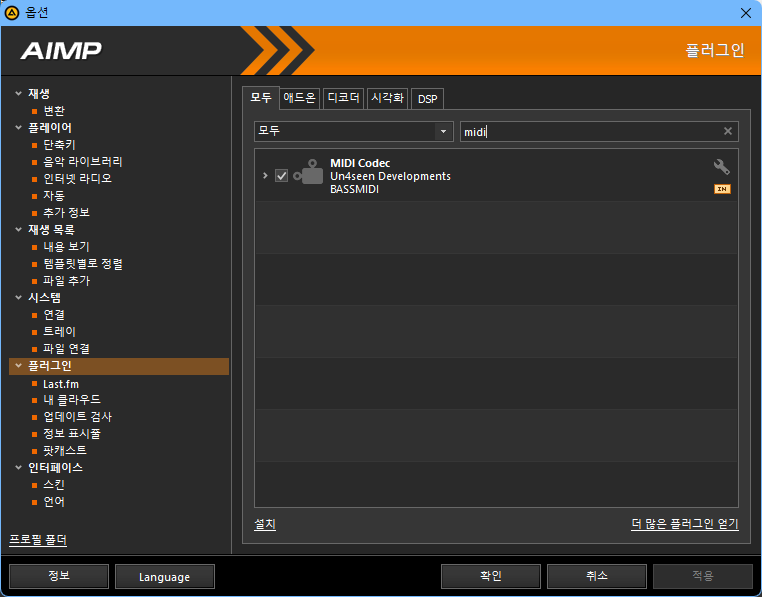Select 단축키 in the options tree
The width and height of the screenshot is (762, 597).
pos(59,145)
